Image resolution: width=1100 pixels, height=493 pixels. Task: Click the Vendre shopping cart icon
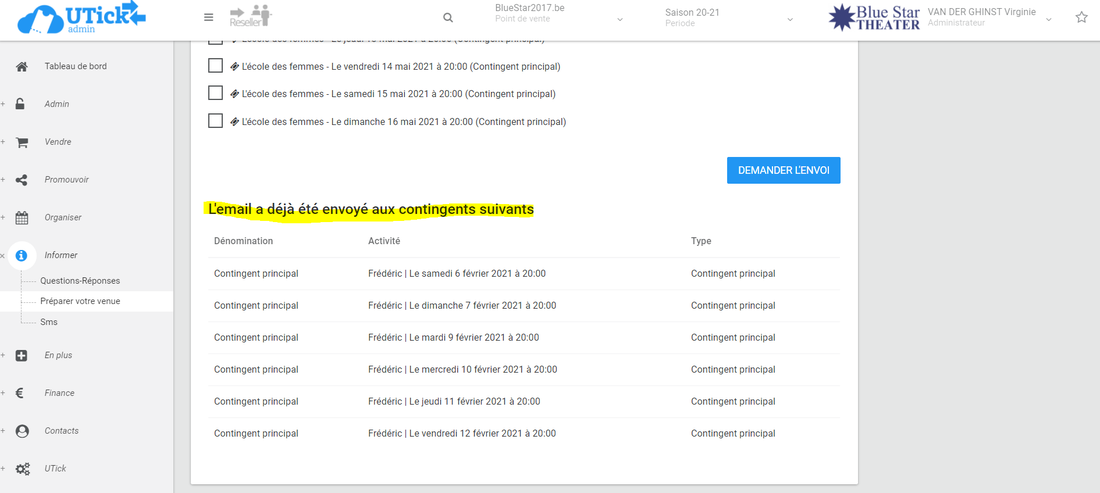(21, 142)
